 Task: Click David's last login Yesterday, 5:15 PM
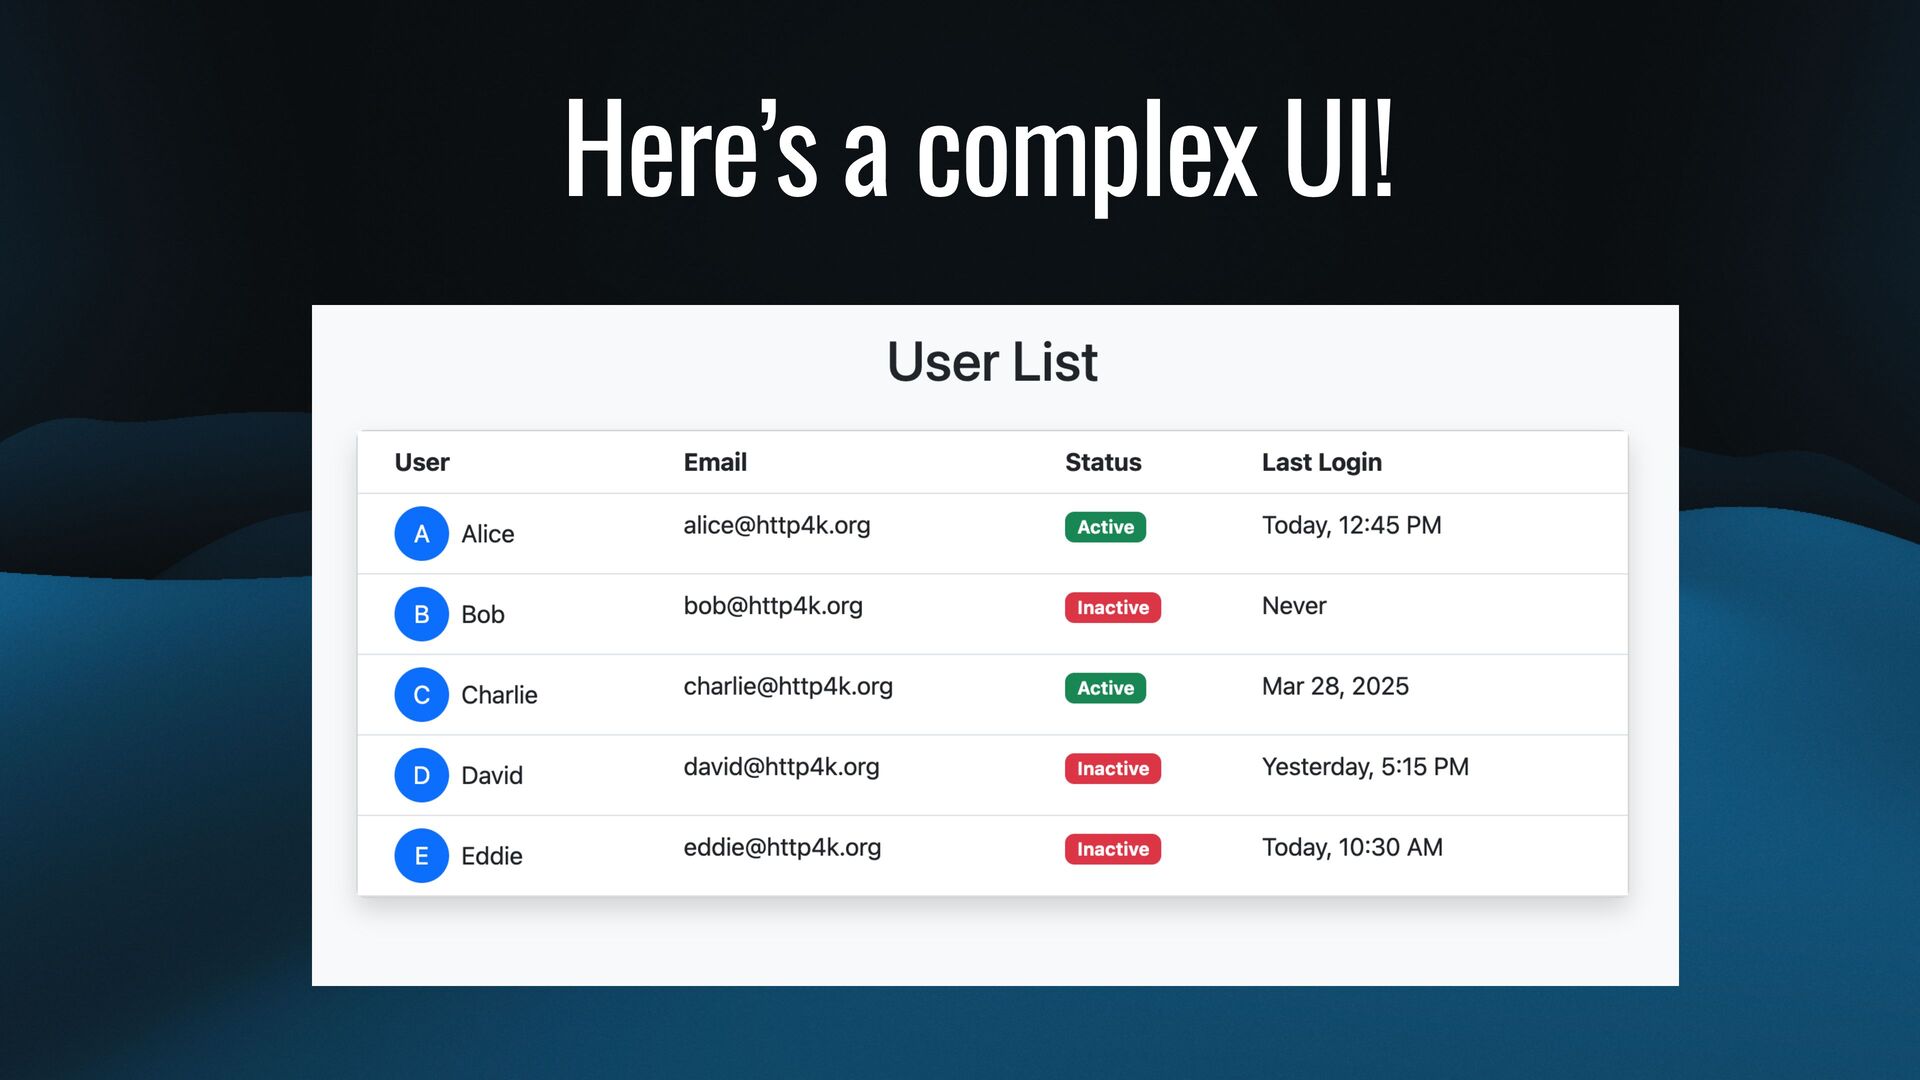tap(1365, 767)
